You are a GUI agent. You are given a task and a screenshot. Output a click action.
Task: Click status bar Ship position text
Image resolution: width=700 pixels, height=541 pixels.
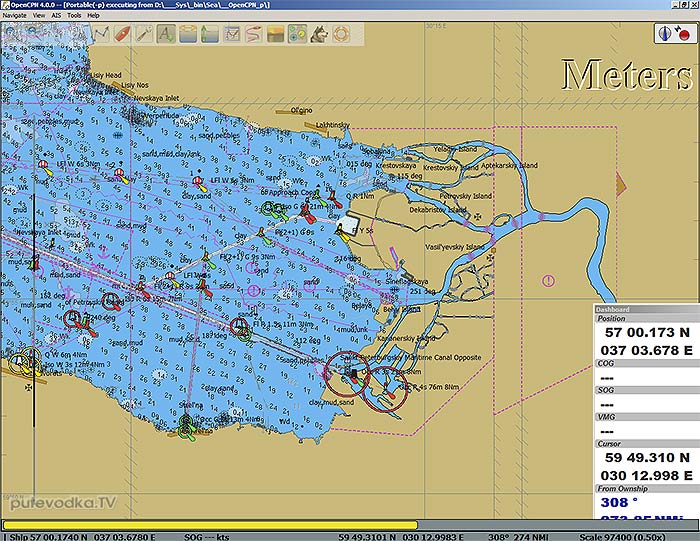click(83, 537)
